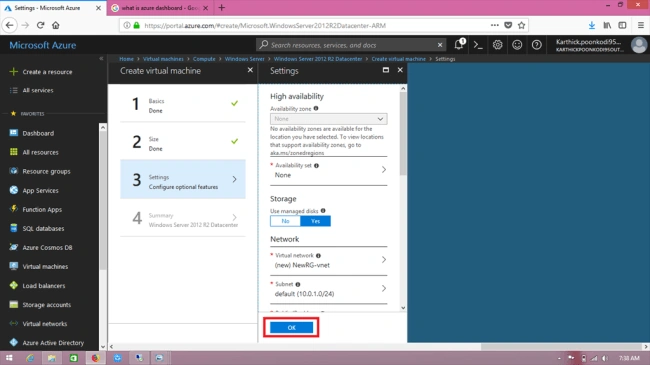
Task: Open the Availability zone dropdown
Action: coord(328,119)
